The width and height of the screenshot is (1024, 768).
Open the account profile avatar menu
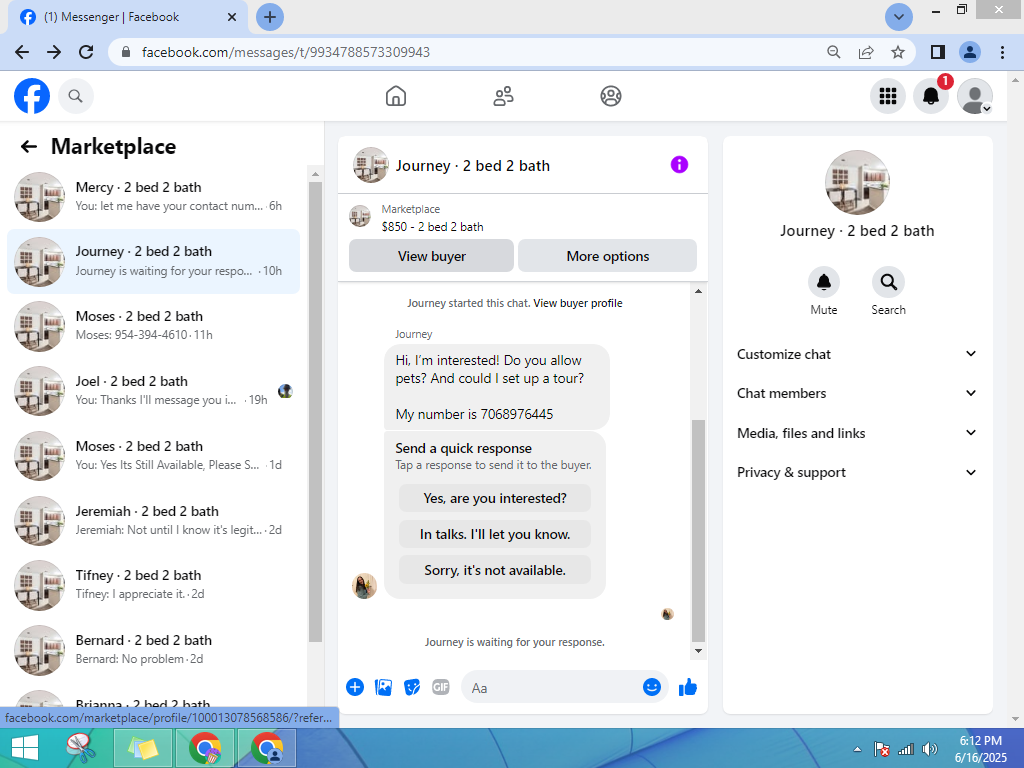[975, 96]
